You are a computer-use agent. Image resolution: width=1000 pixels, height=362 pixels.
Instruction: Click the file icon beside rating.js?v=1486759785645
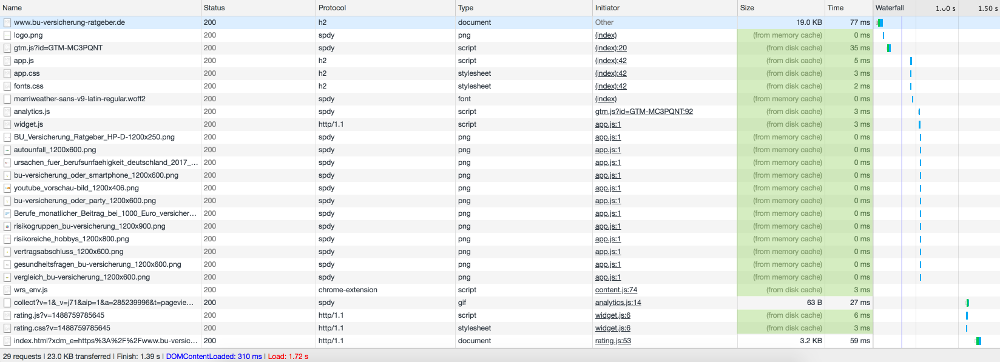pyautogui.click(x=7, y=315)
